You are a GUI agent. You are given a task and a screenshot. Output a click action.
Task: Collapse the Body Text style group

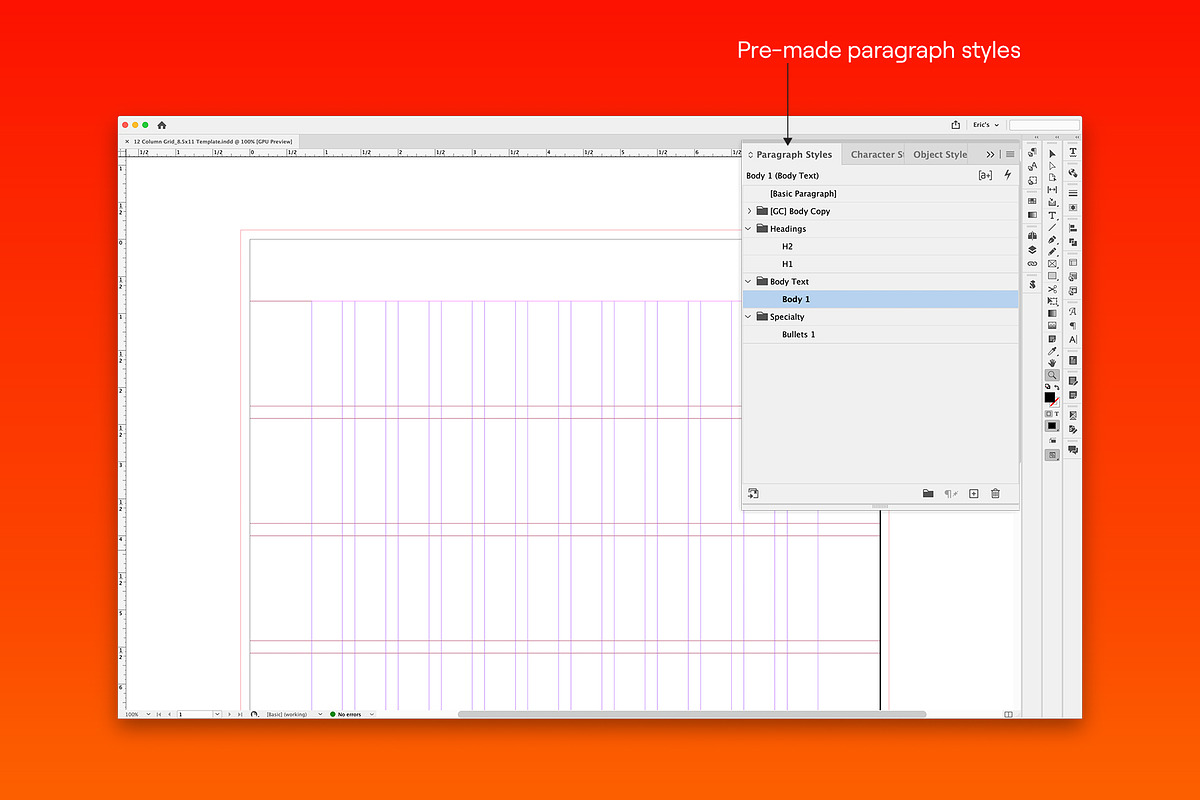(x=749, y=282)
